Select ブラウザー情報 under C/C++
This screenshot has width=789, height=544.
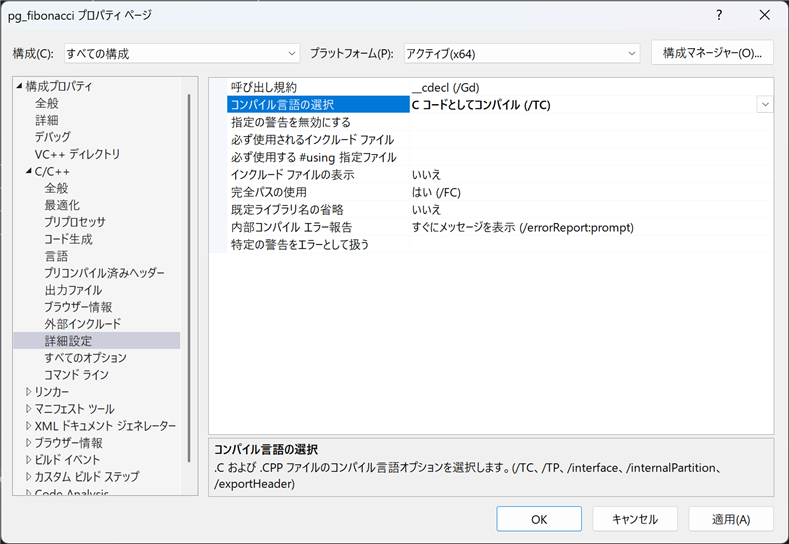[x=78, y=307]
